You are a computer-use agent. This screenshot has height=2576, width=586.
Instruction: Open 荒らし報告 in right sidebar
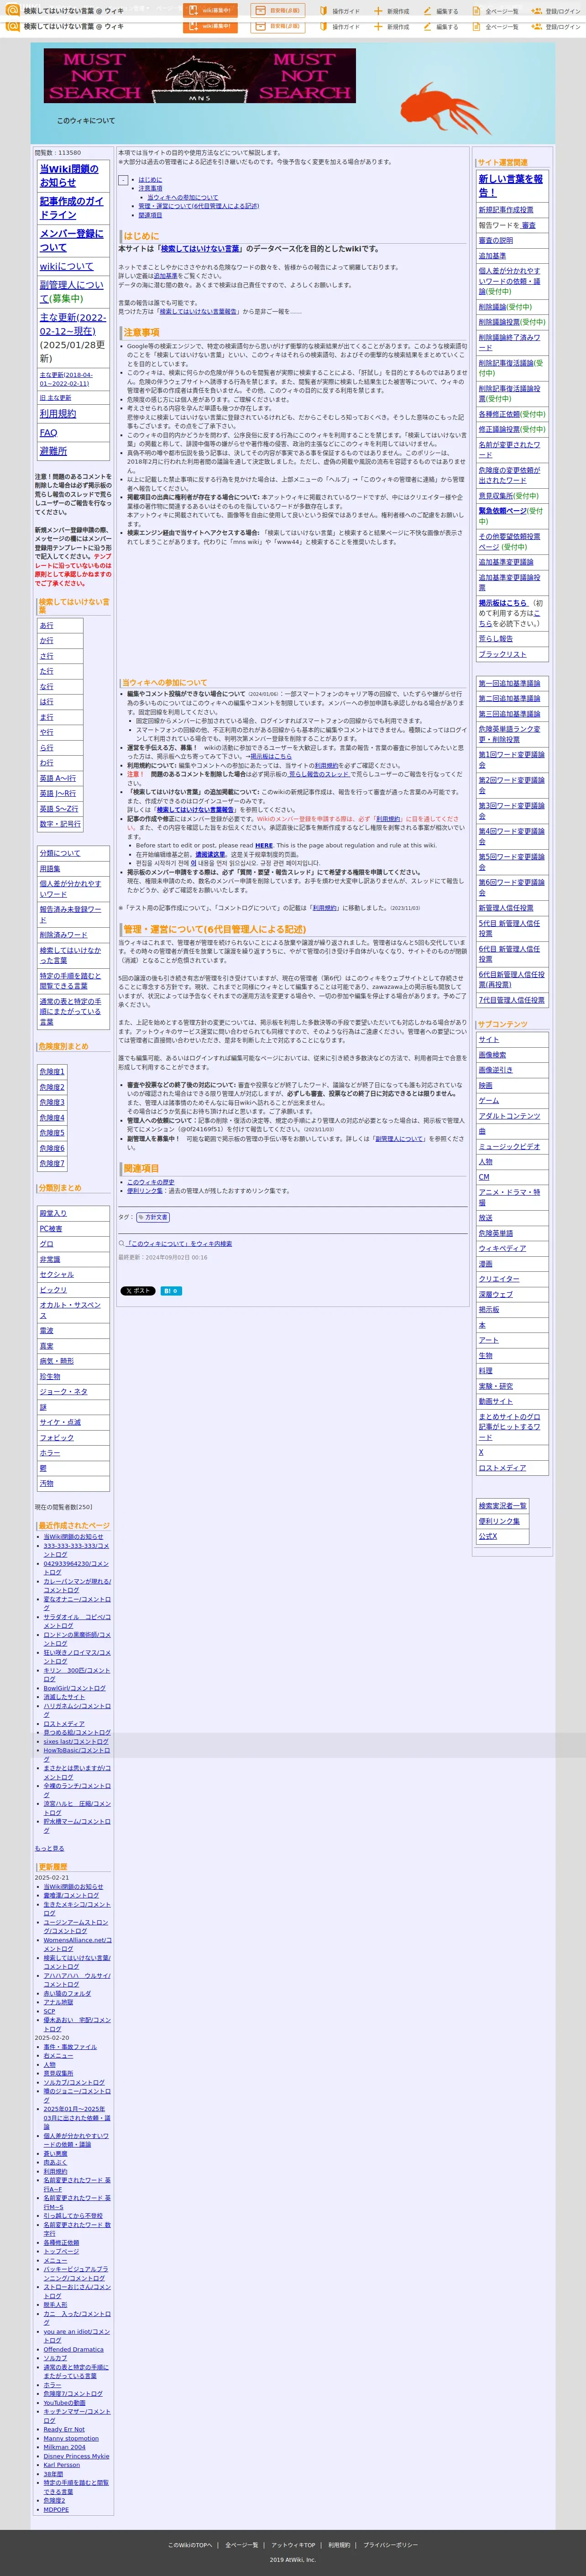(495, 638)
